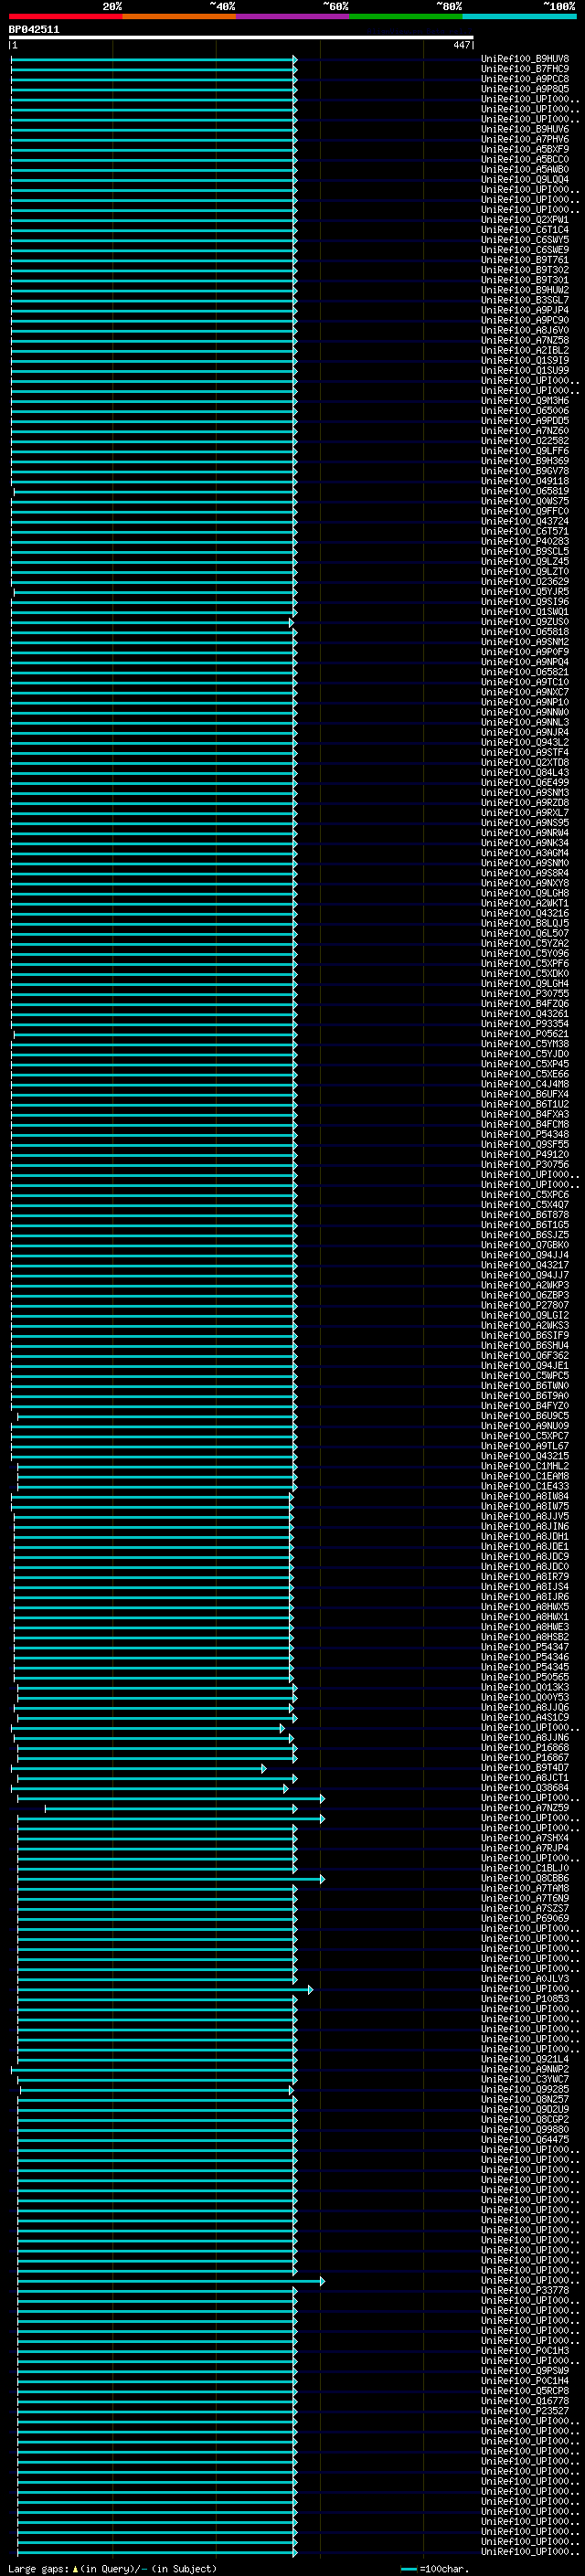Open hit UniRef100_A9PCC8
The width and height of the screenshot is (585, 2576).
tap(525, 79)
